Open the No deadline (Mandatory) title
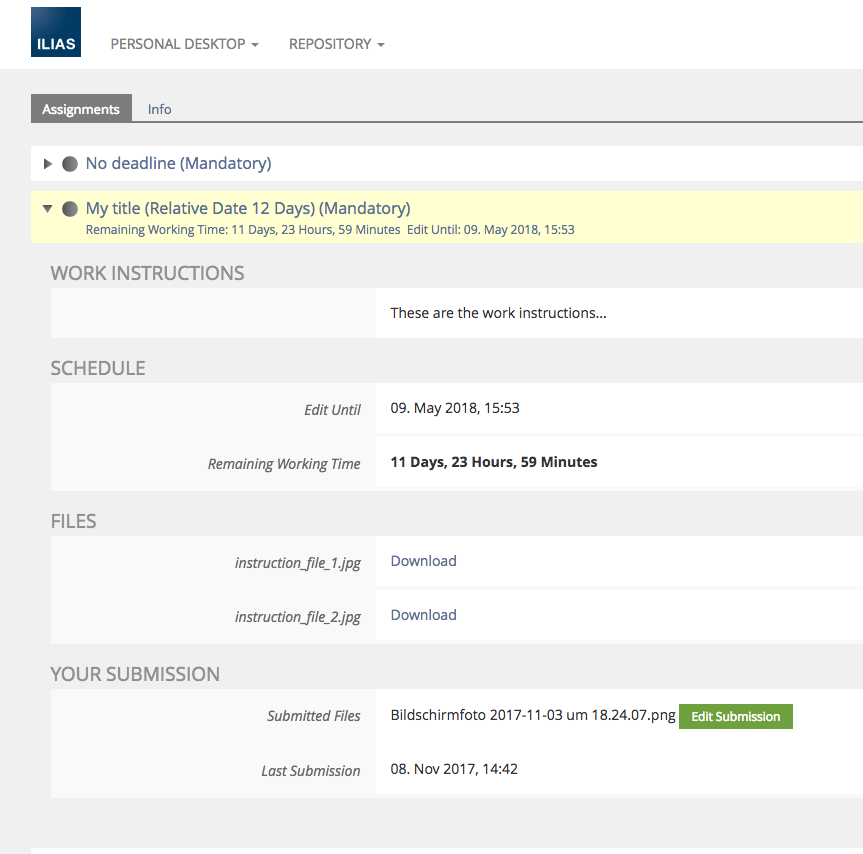The width and height of the screenshot is (863, 854). pyautogui.click(x=178, y=163)
